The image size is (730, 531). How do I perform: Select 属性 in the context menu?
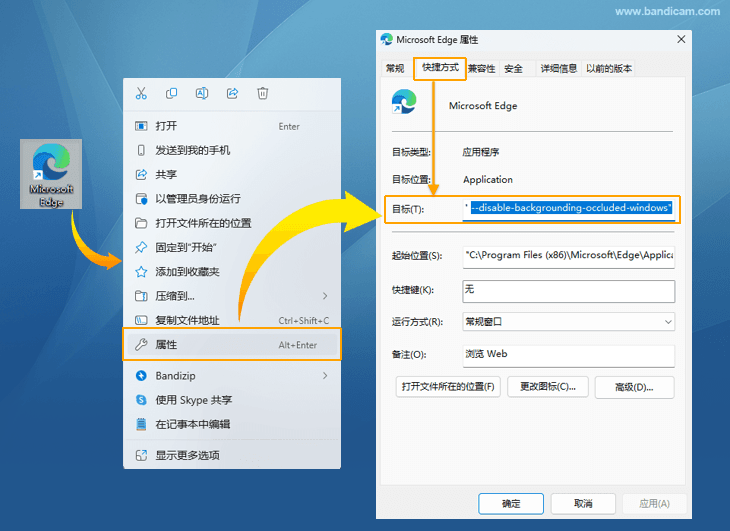(x=232, y=344)
